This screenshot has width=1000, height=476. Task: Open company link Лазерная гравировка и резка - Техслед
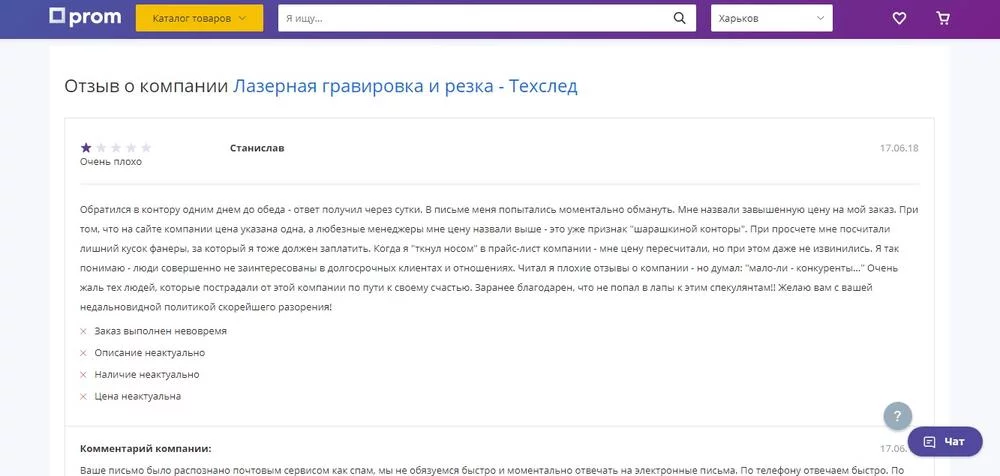click(405, 86)
